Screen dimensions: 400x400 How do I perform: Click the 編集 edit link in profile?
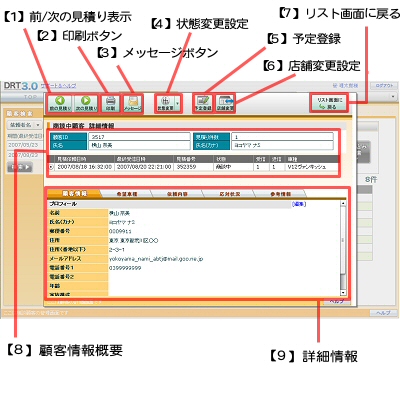pyautogui.click(x=299, y=204)
